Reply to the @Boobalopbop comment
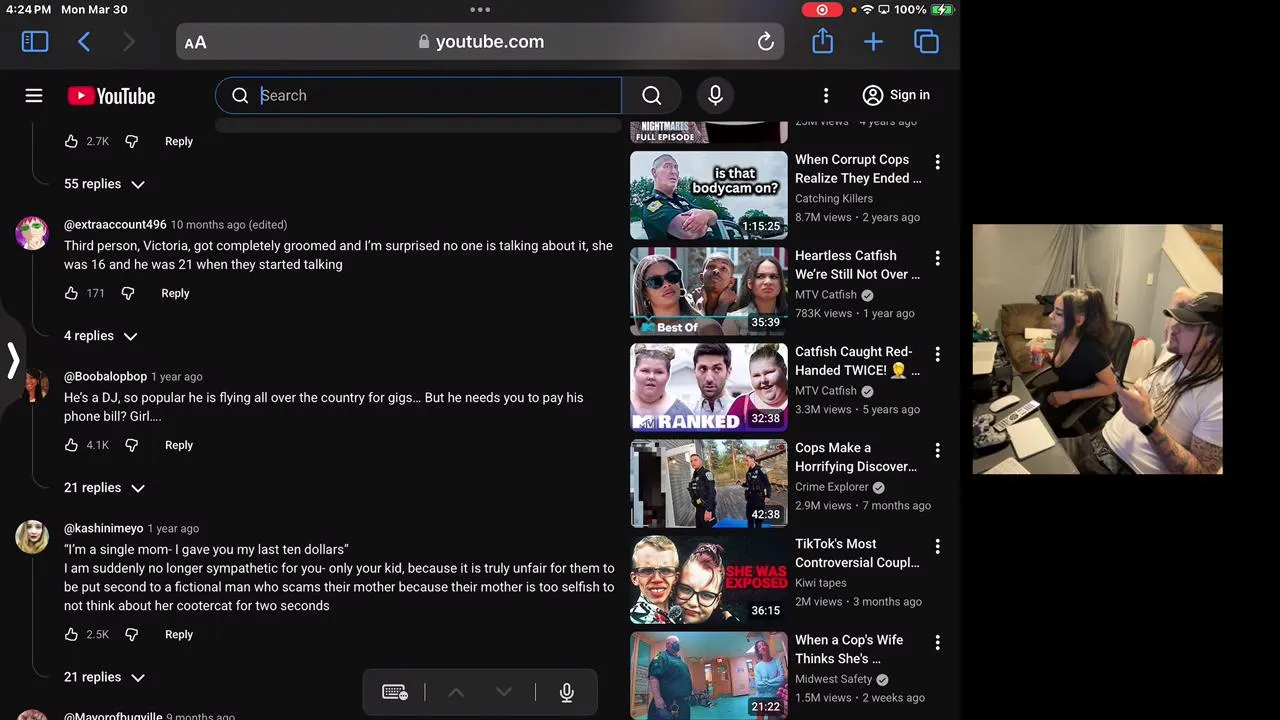The height and width of the screenshot is (720, 1280). [179, 445]
